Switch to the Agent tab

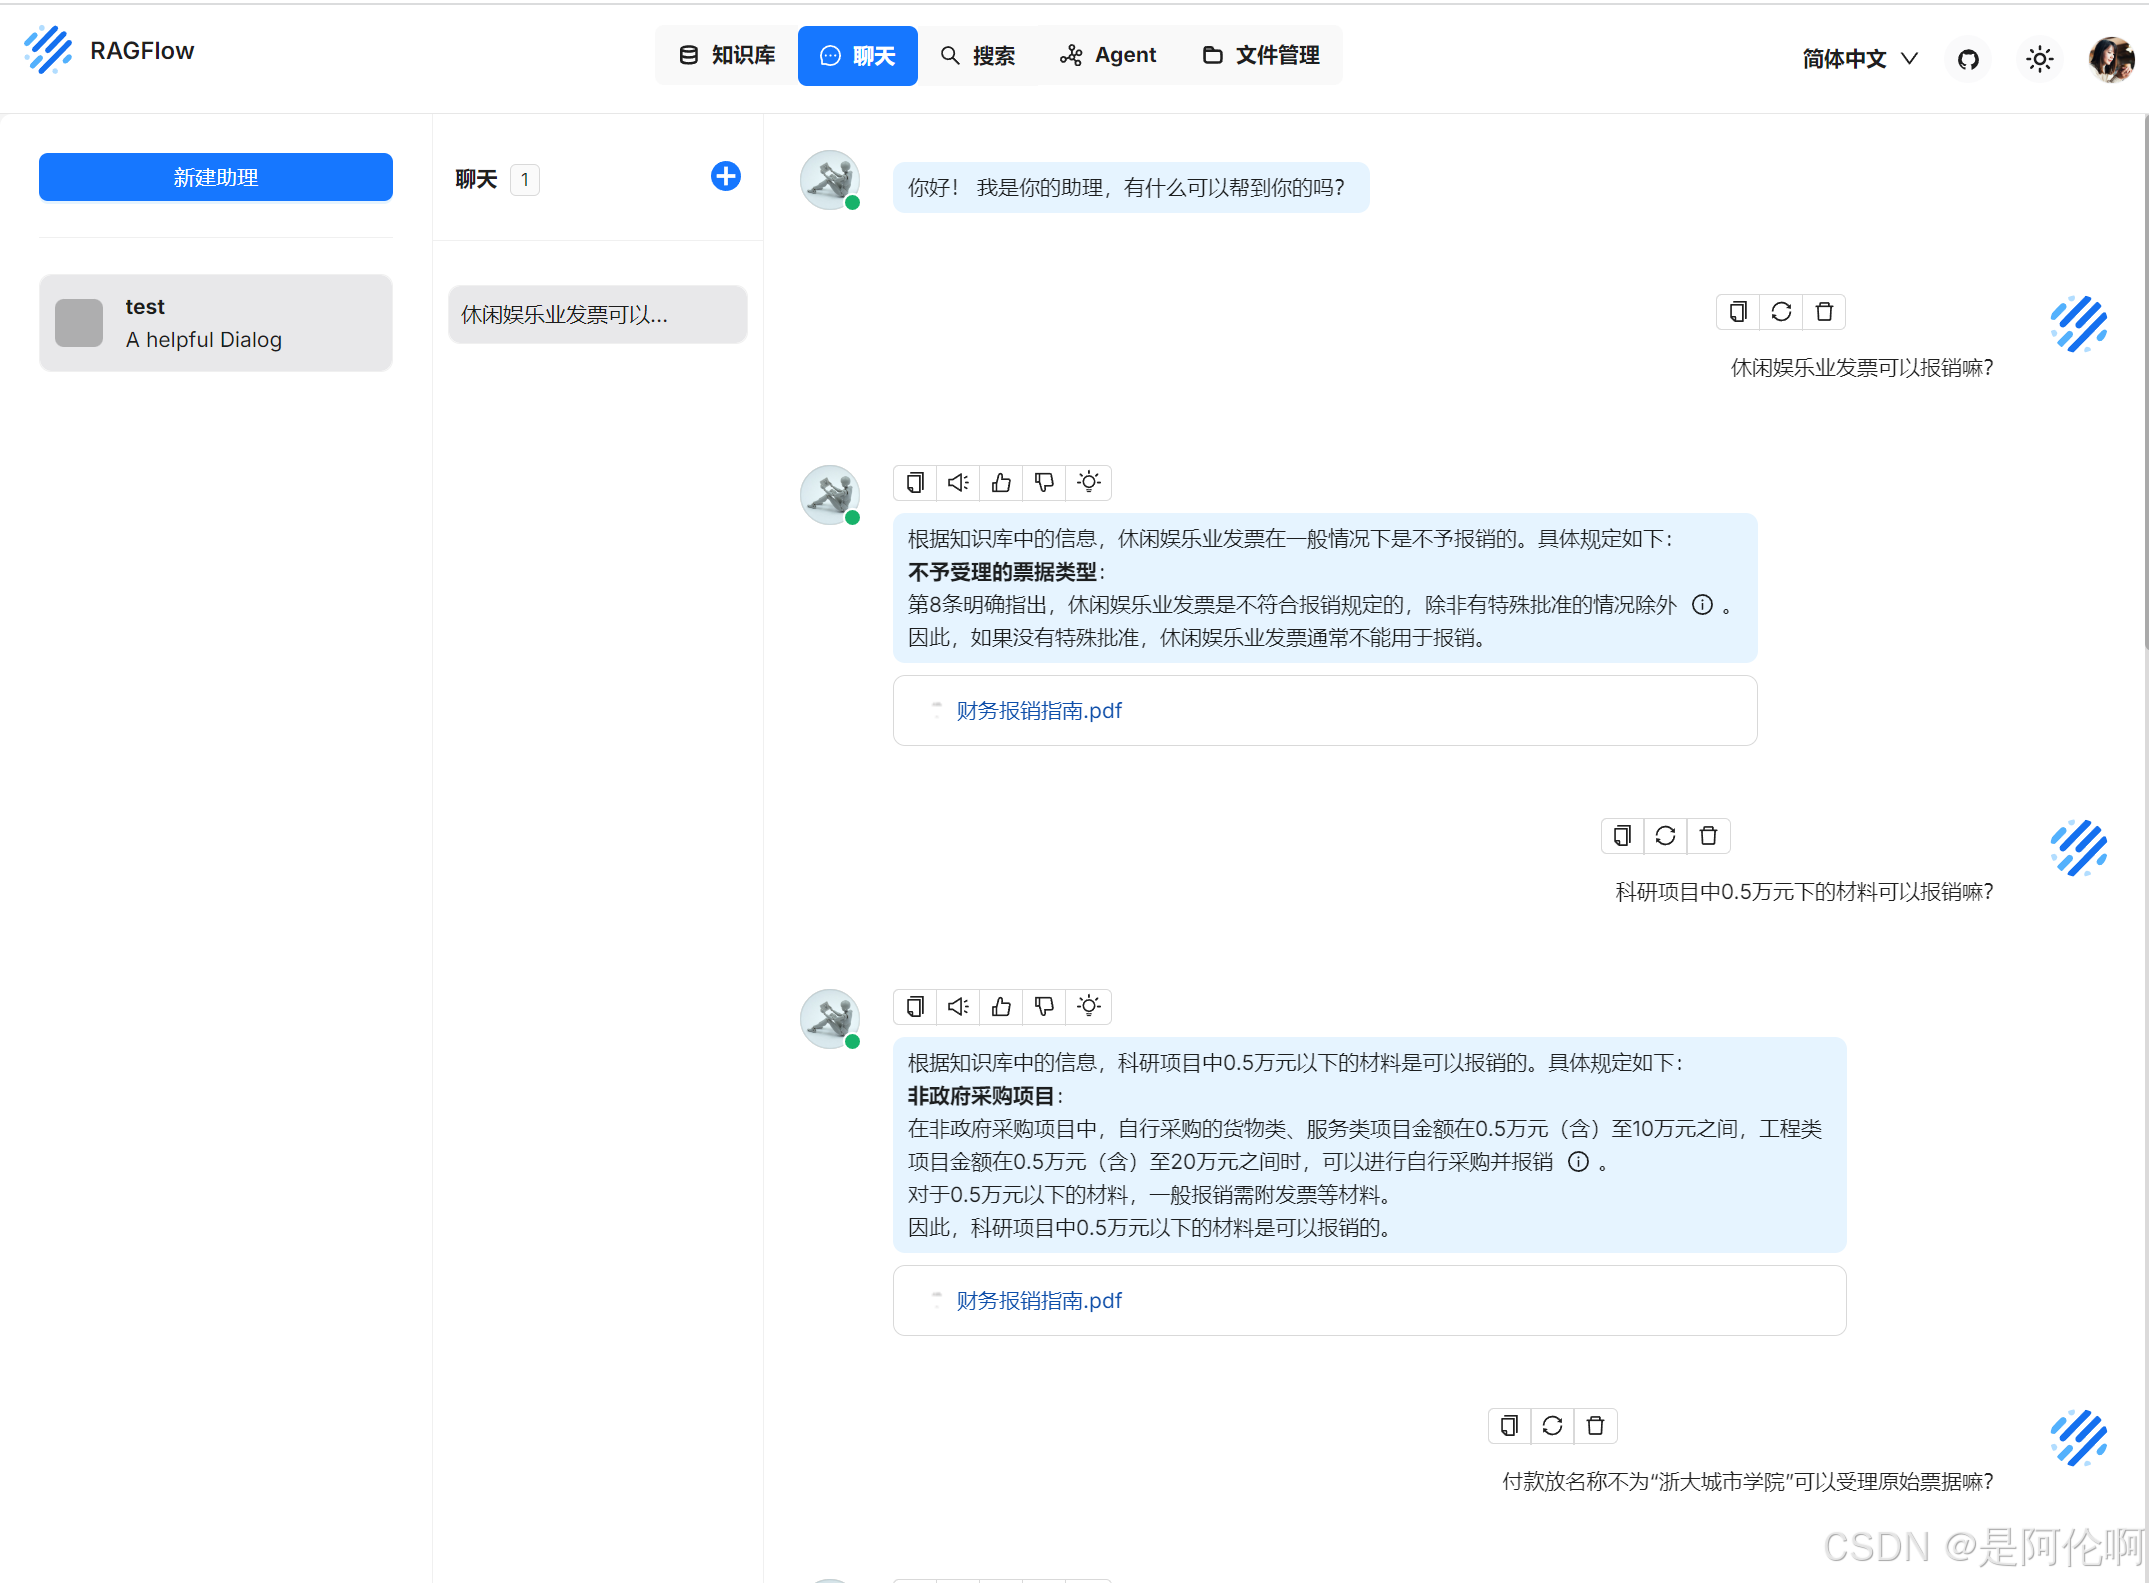point(1108,56)
